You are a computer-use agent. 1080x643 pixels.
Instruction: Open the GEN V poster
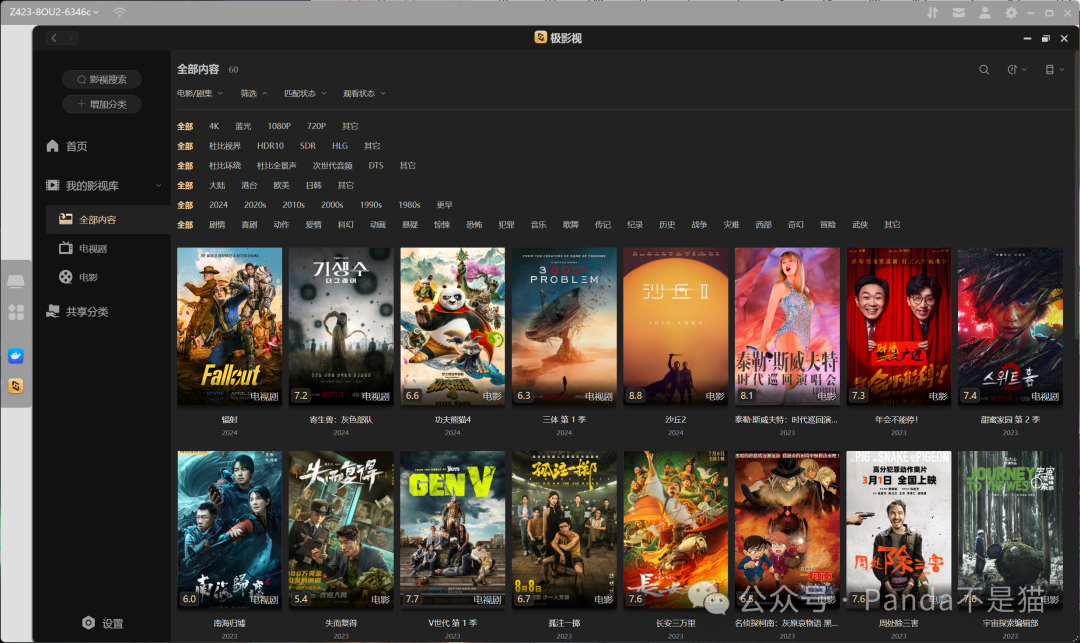[453, 529]
